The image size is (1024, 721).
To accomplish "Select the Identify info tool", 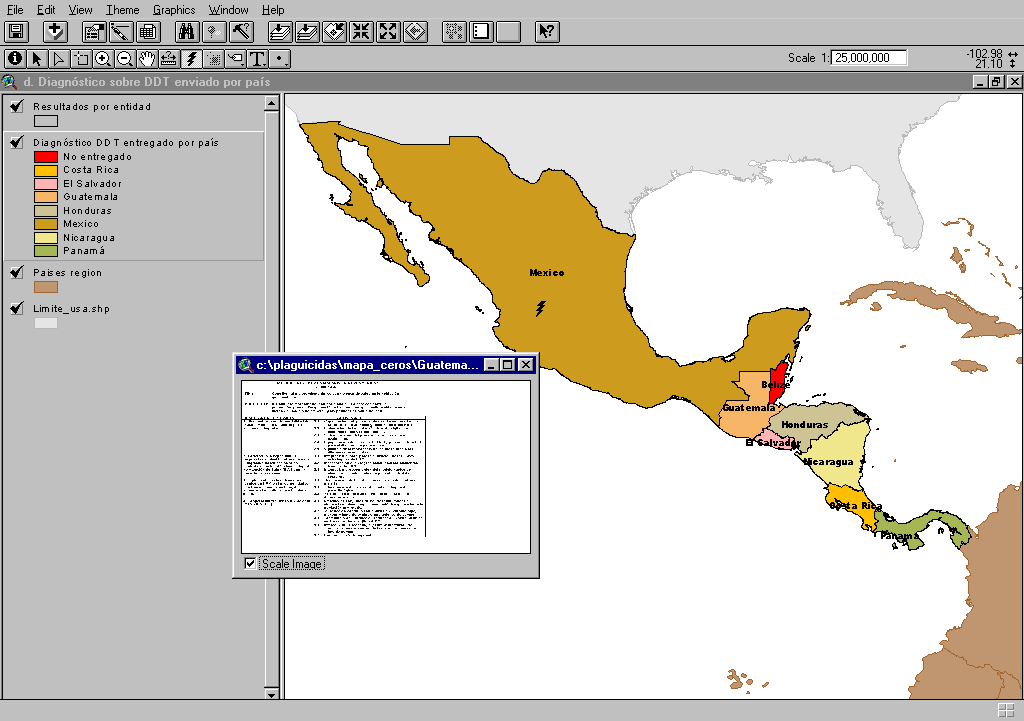I will point(15,58).
